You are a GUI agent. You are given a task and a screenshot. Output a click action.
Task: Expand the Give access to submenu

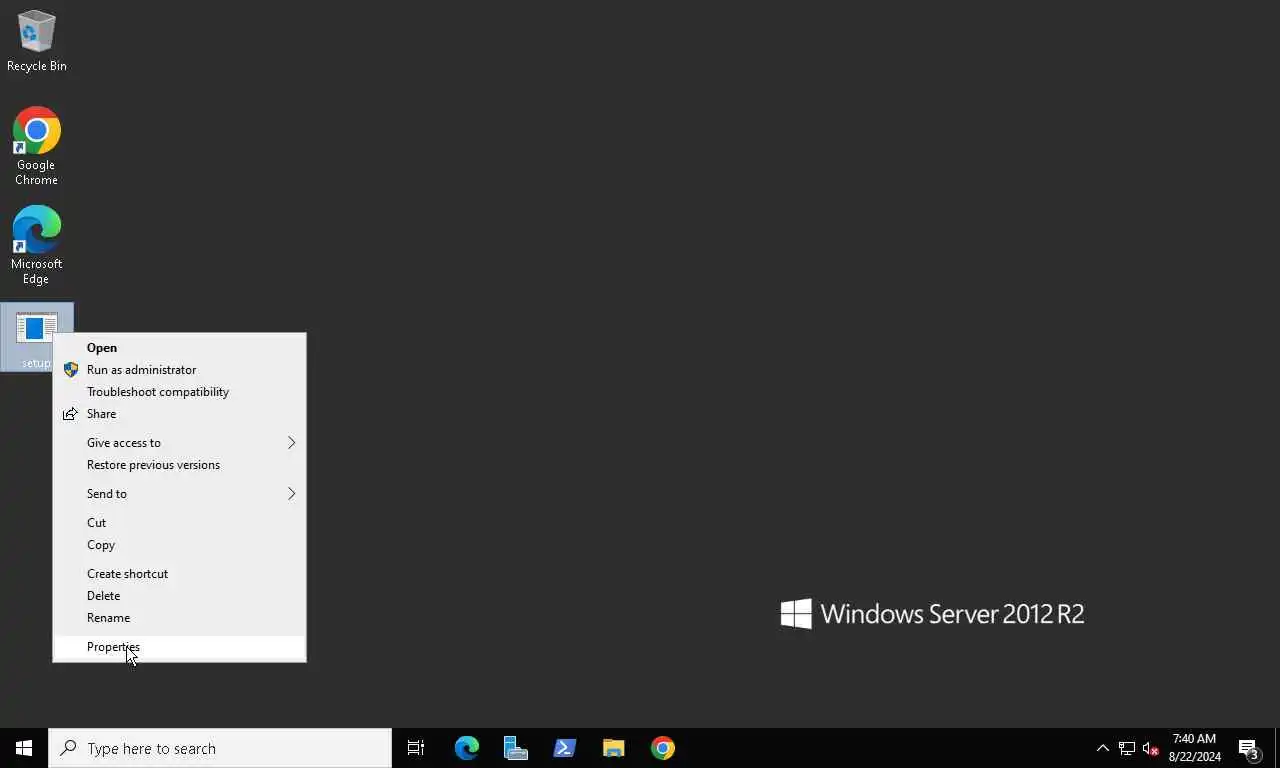[x=179, y=443]
